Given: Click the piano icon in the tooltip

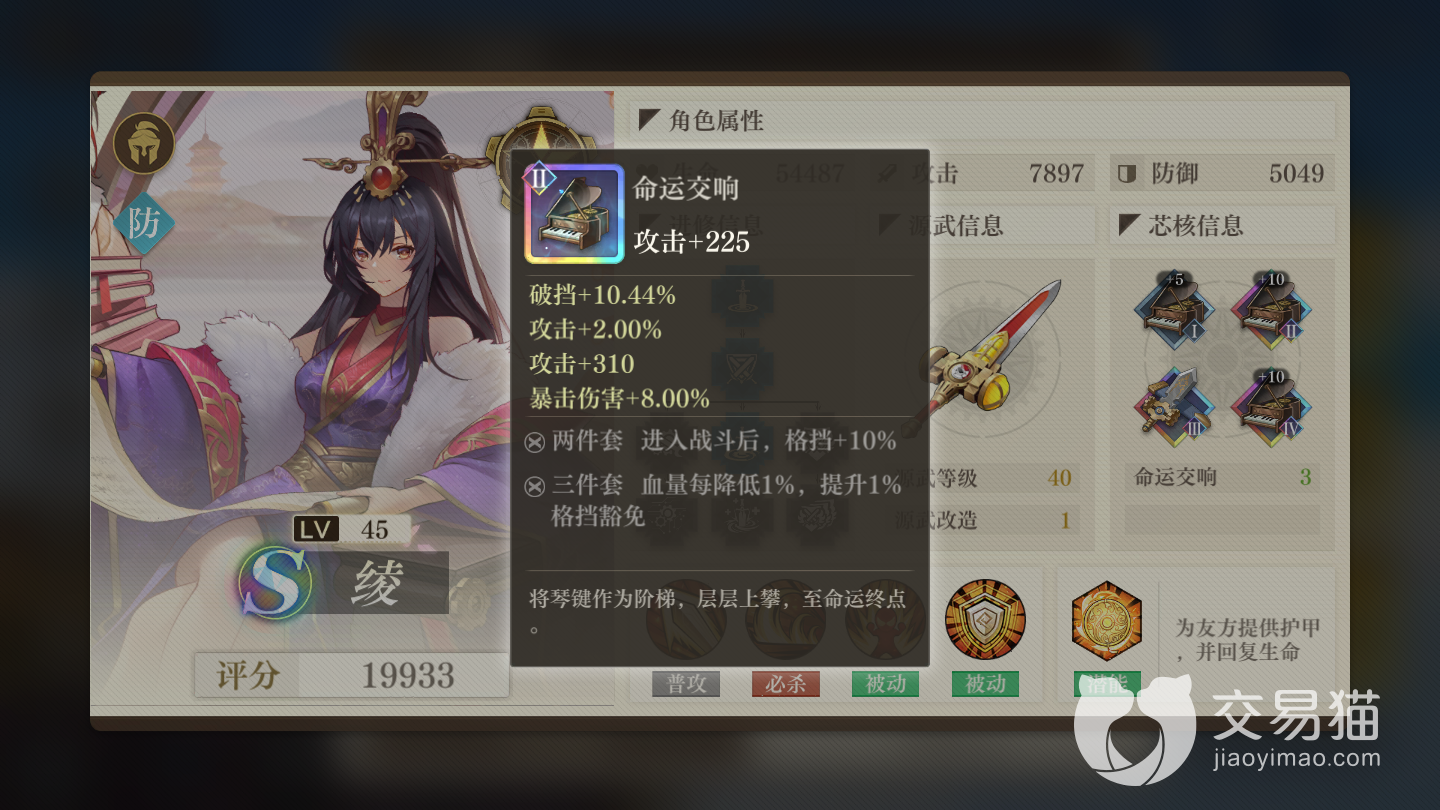Looking at the screenshot, I should tap(575, 214).
